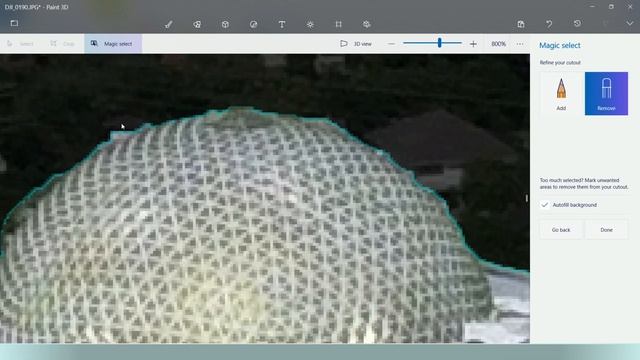
Task: Select the Text tool
Action: tap(282, 24)
